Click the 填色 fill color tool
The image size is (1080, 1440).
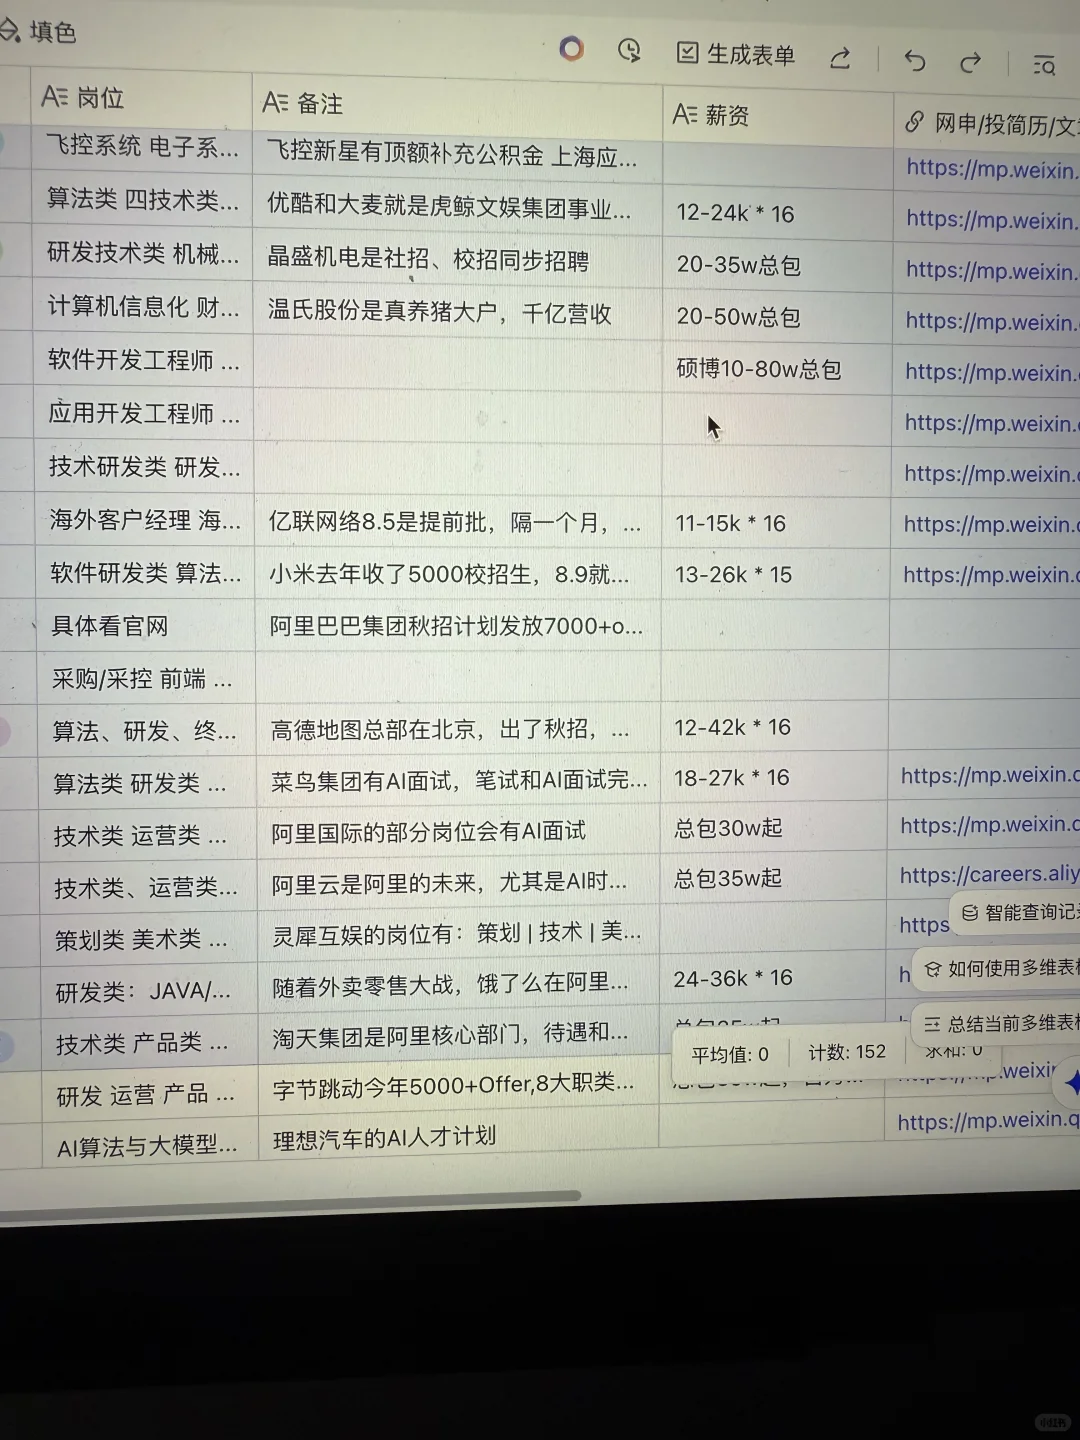pyautogui.click(x=40, y=32)
